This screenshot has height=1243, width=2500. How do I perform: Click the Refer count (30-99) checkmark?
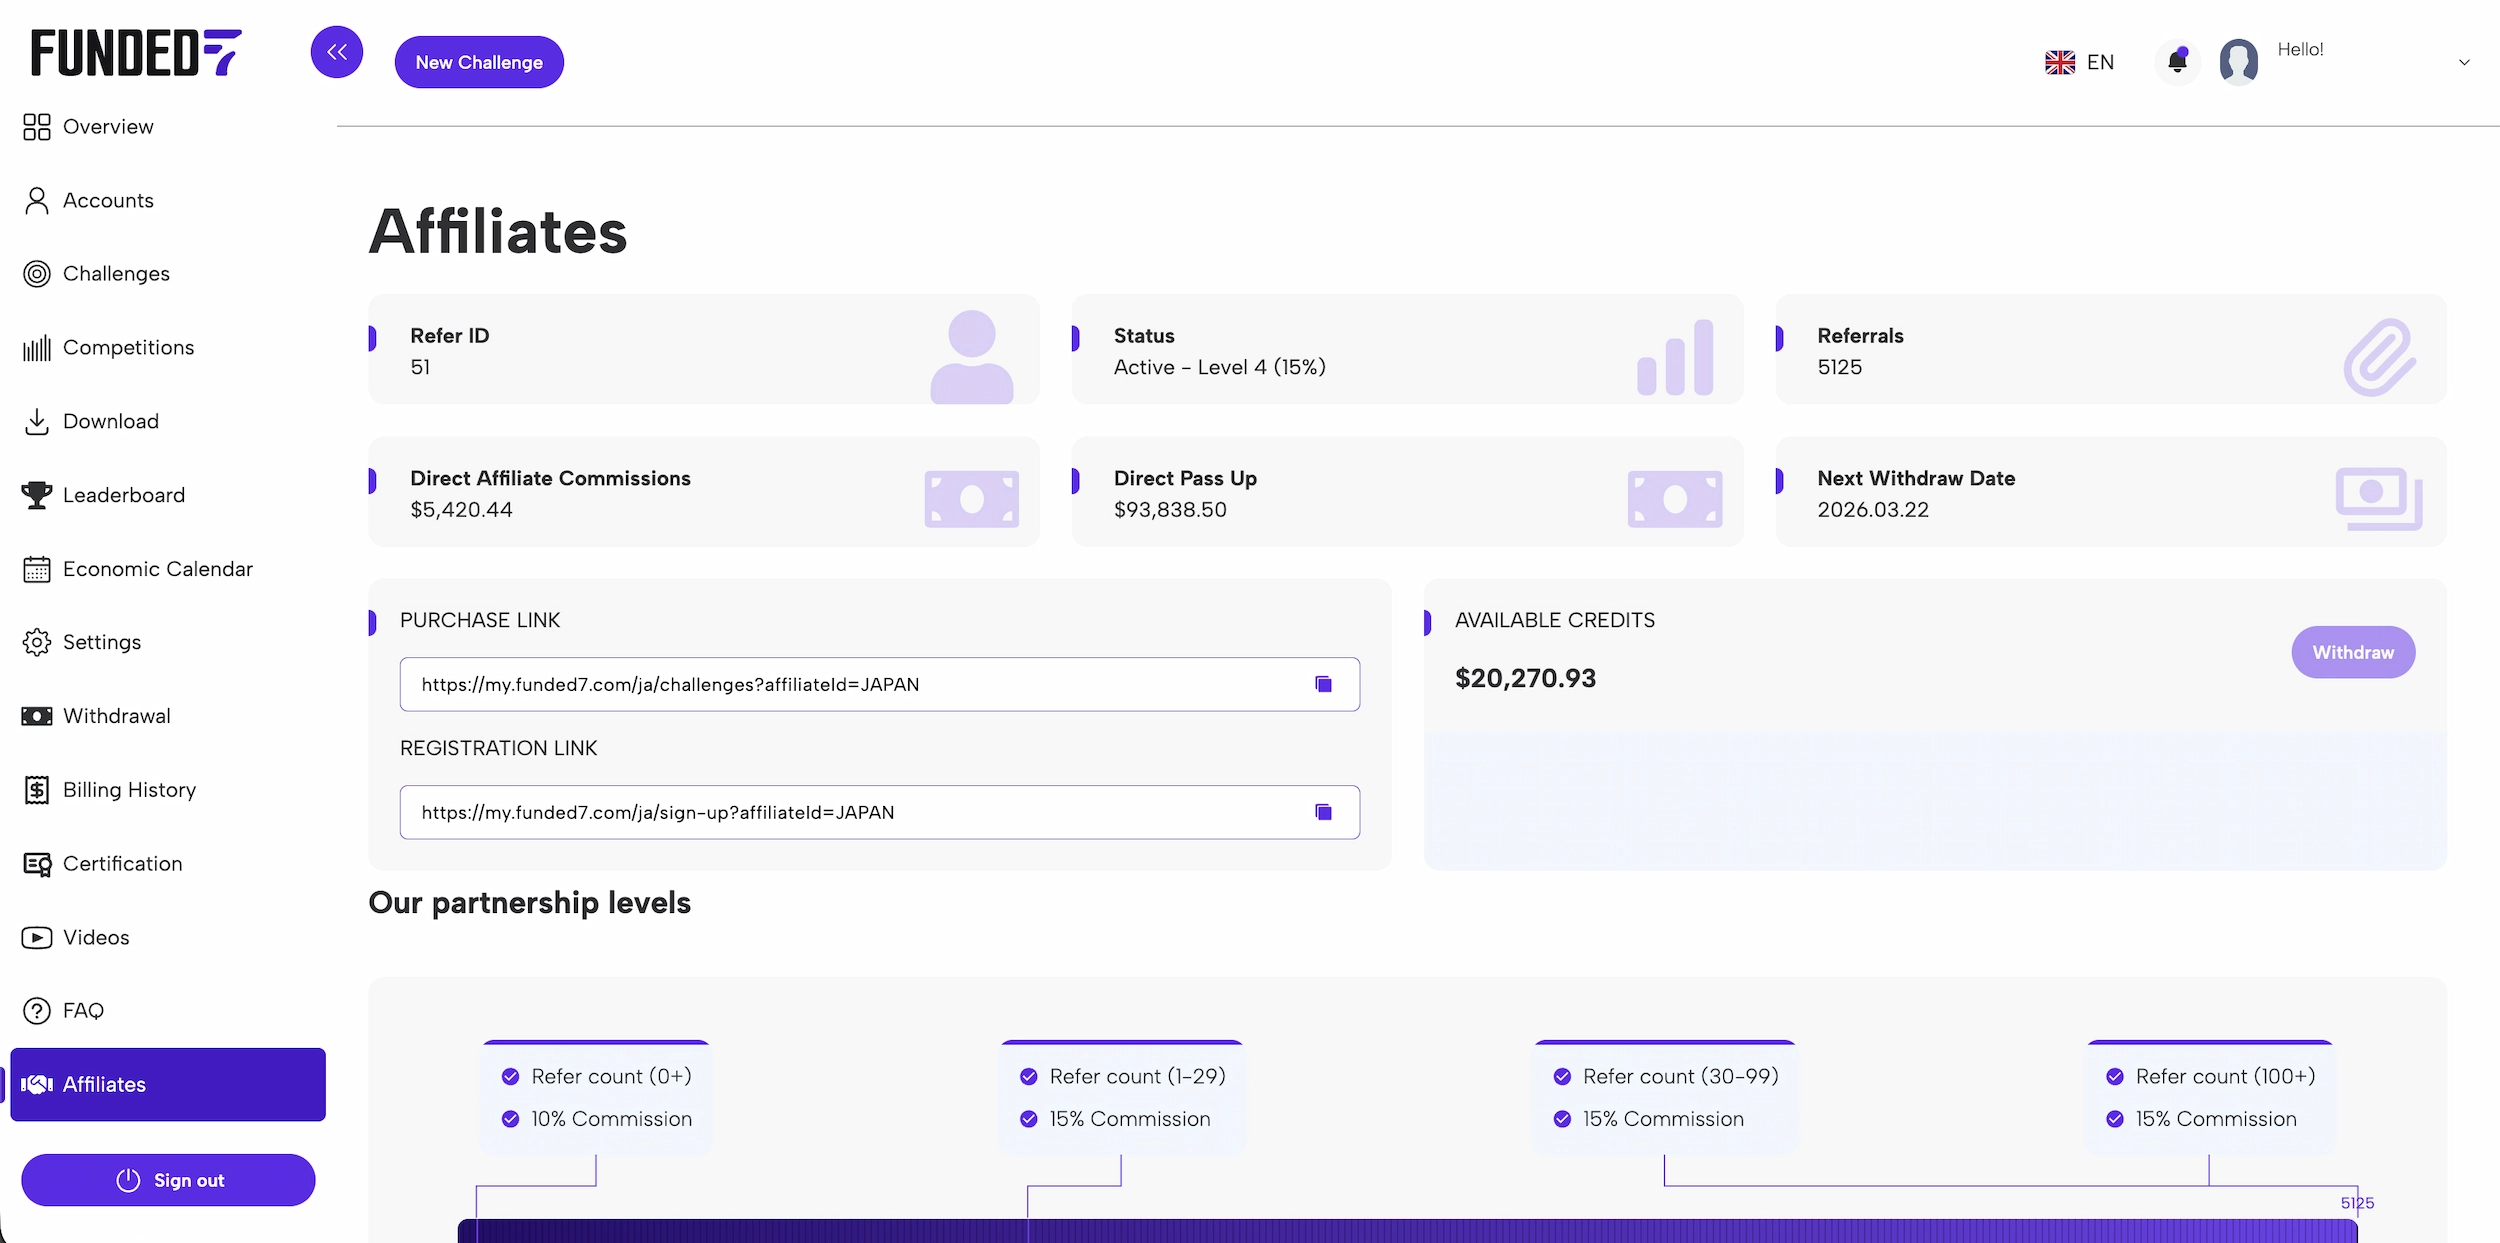coord(1562,1077)
